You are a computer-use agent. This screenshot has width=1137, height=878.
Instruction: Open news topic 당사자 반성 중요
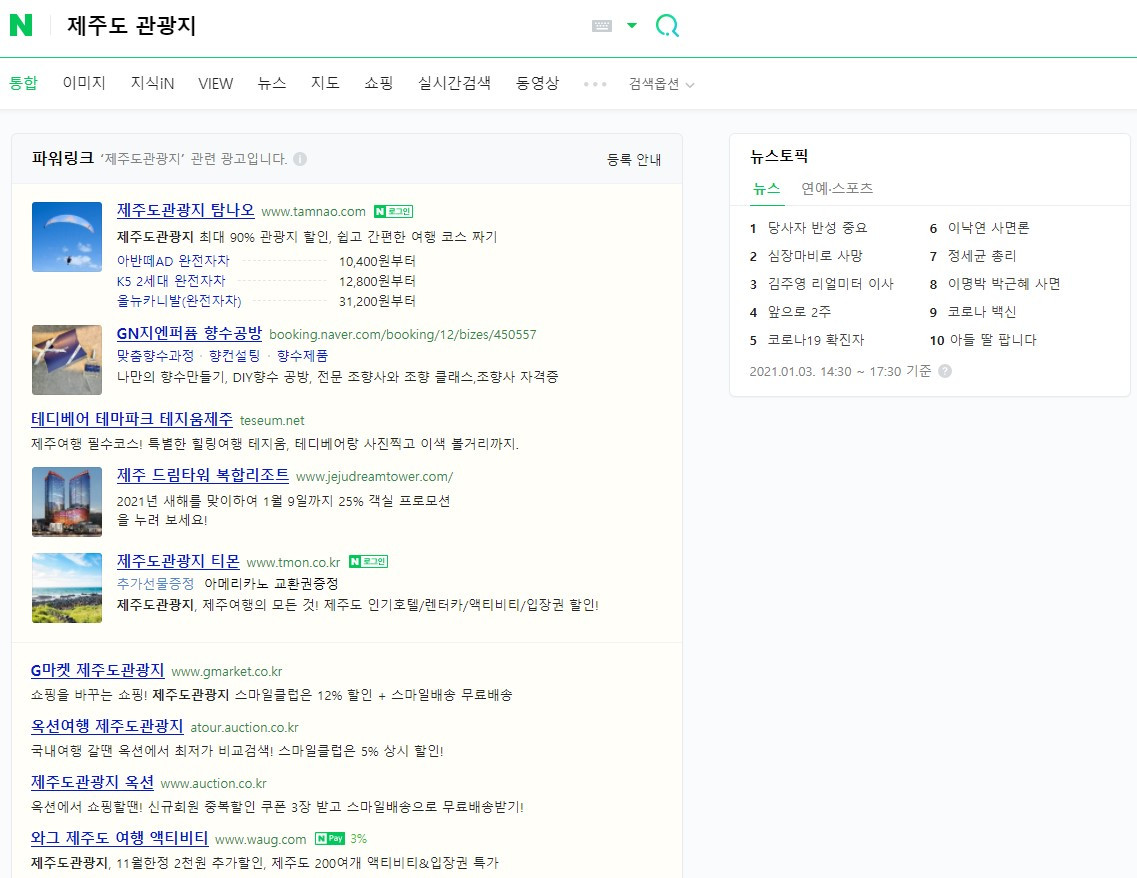pos(817,228)
